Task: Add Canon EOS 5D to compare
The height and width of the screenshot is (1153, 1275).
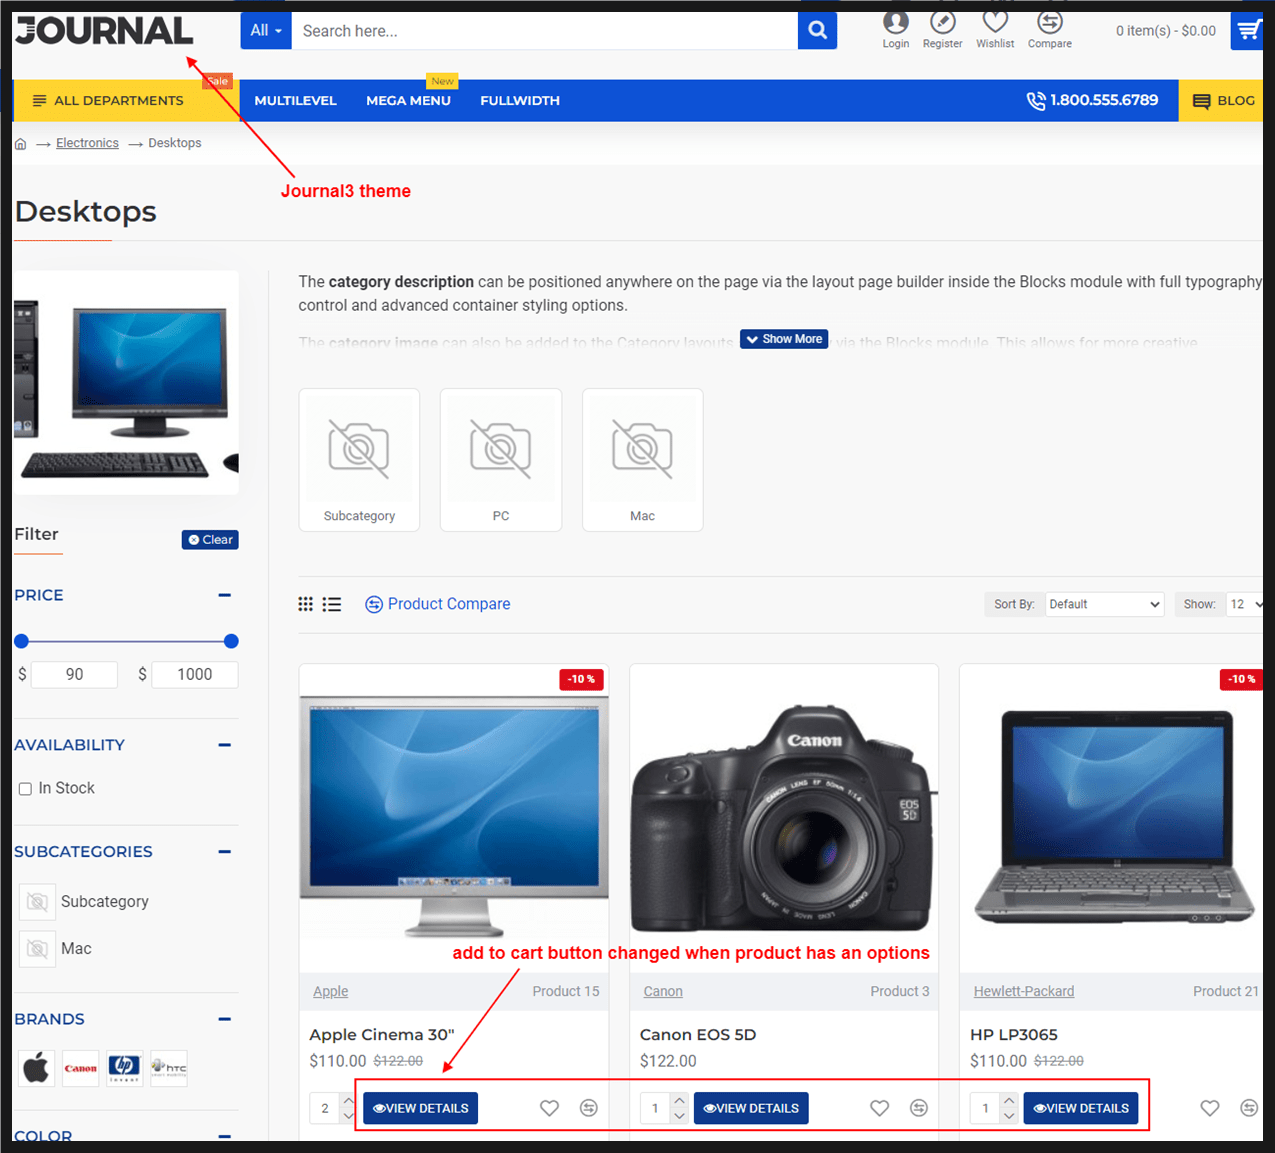Action: click(x=919, y=1108)
